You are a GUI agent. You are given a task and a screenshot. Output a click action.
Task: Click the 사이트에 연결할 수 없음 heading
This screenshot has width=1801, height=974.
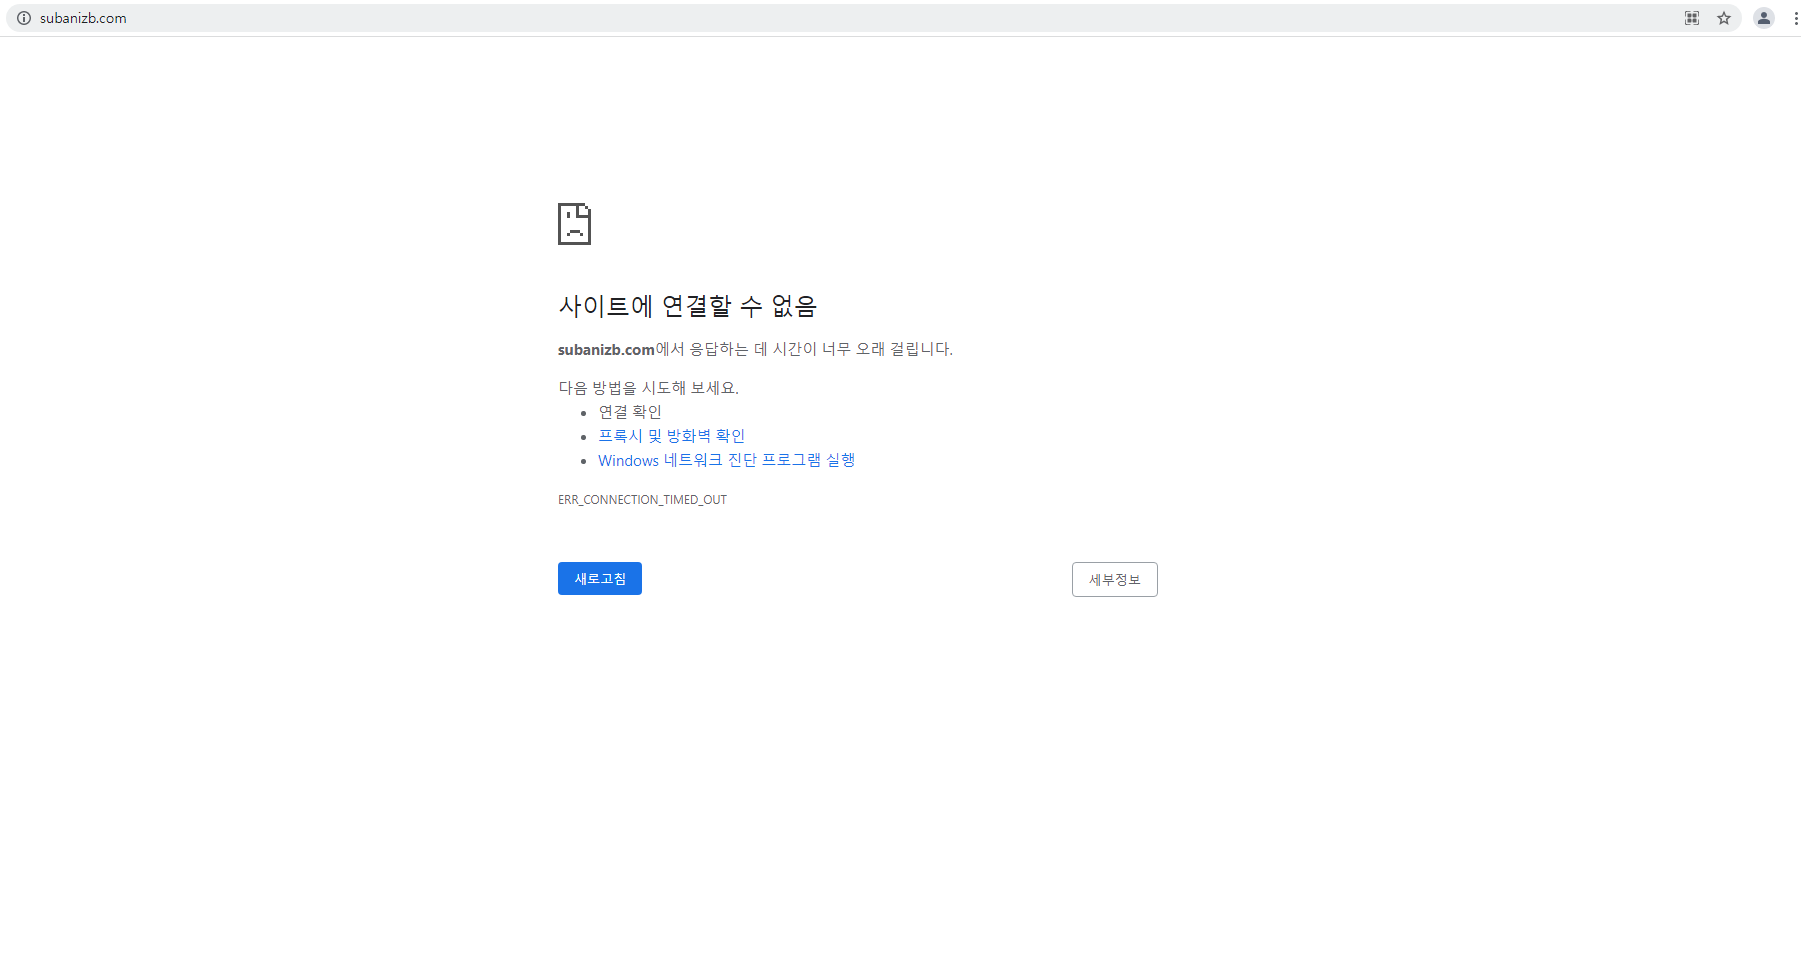pos(688,306)
